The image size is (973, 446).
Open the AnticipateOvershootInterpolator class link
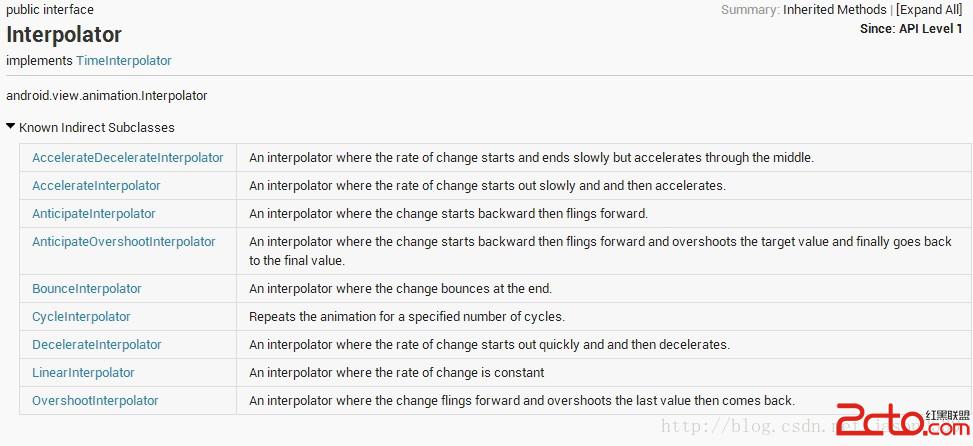(x=124, y=242)
